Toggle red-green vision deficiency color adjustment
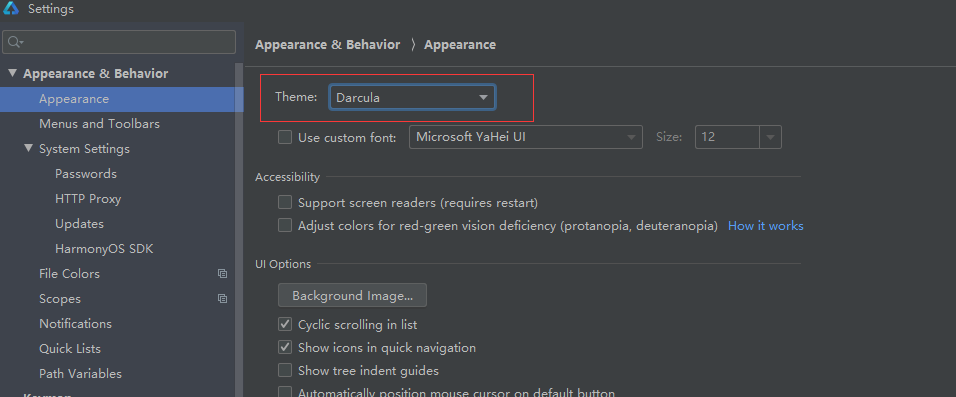Screen dimensions: 956x397 click(x=285, y=226)
